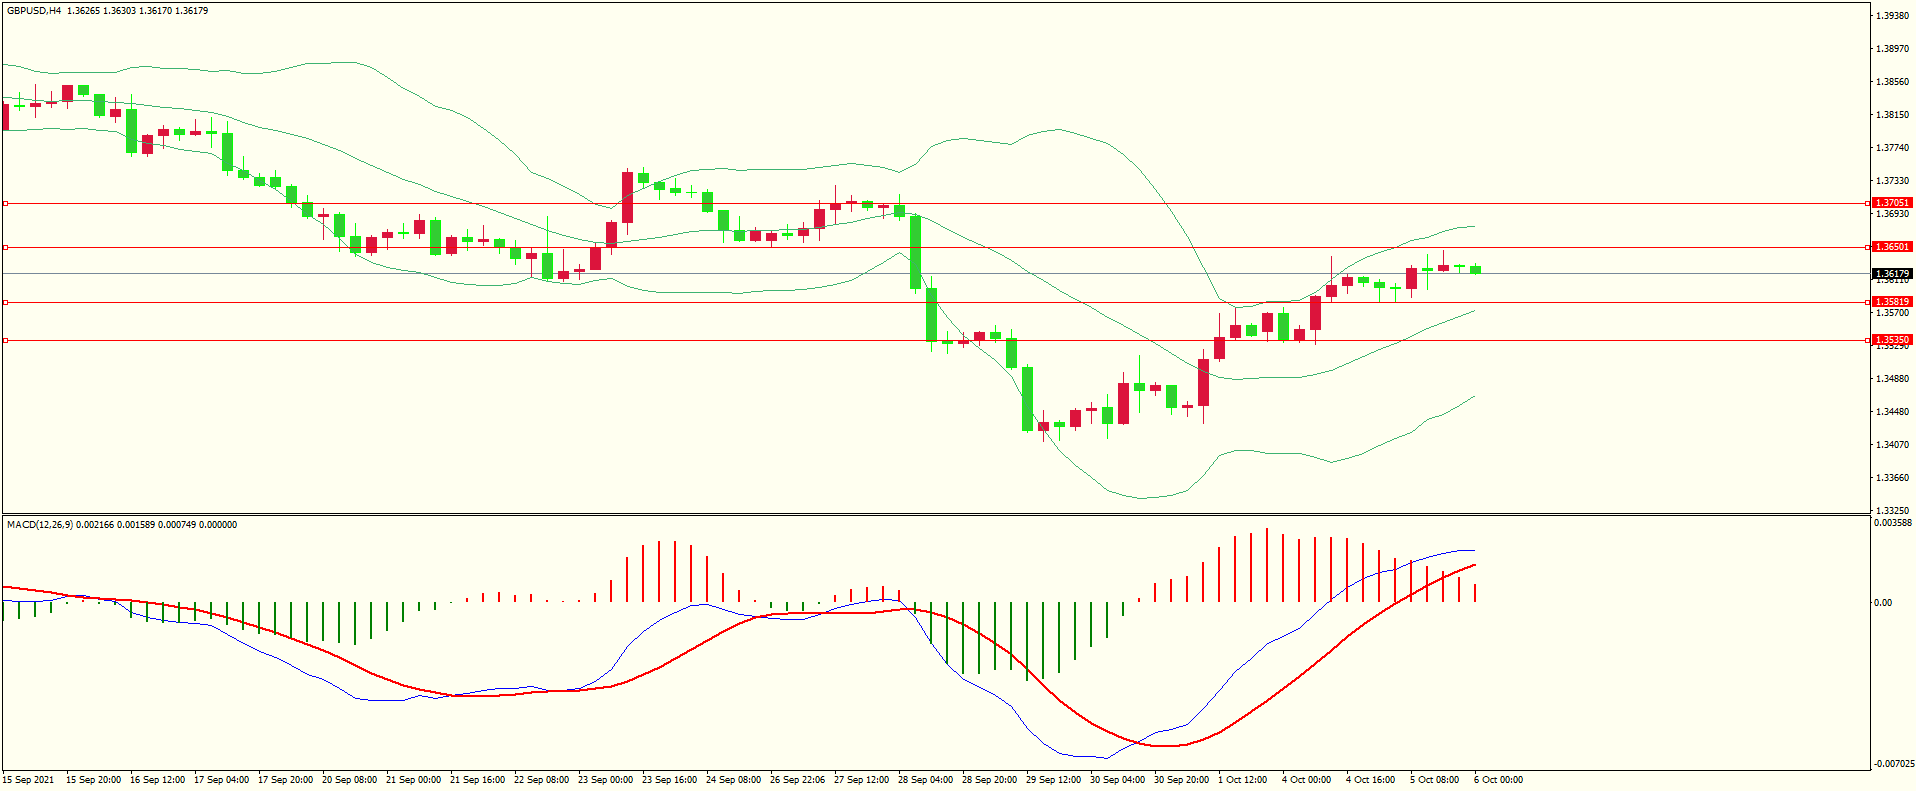Click the 16 Sep 12:00 time label
This screenshot has width=1916, height=791.
[x=157, y=780]
